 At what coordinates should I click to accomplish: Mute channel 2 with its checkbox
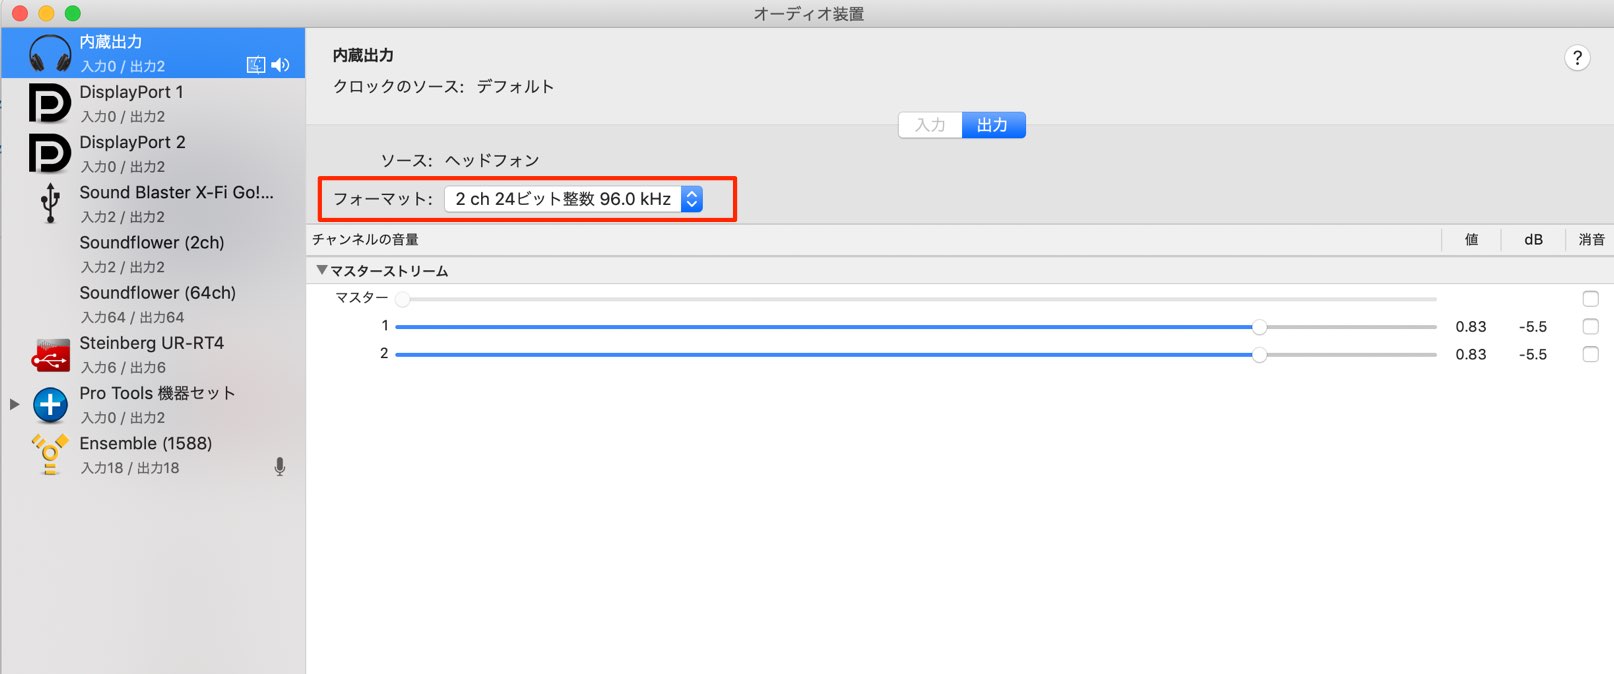(1590, 354)
